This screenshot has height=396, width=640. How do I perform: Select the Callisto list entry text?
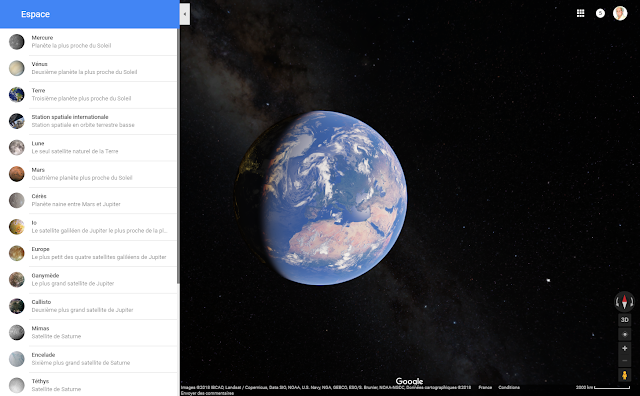[41, 302]
